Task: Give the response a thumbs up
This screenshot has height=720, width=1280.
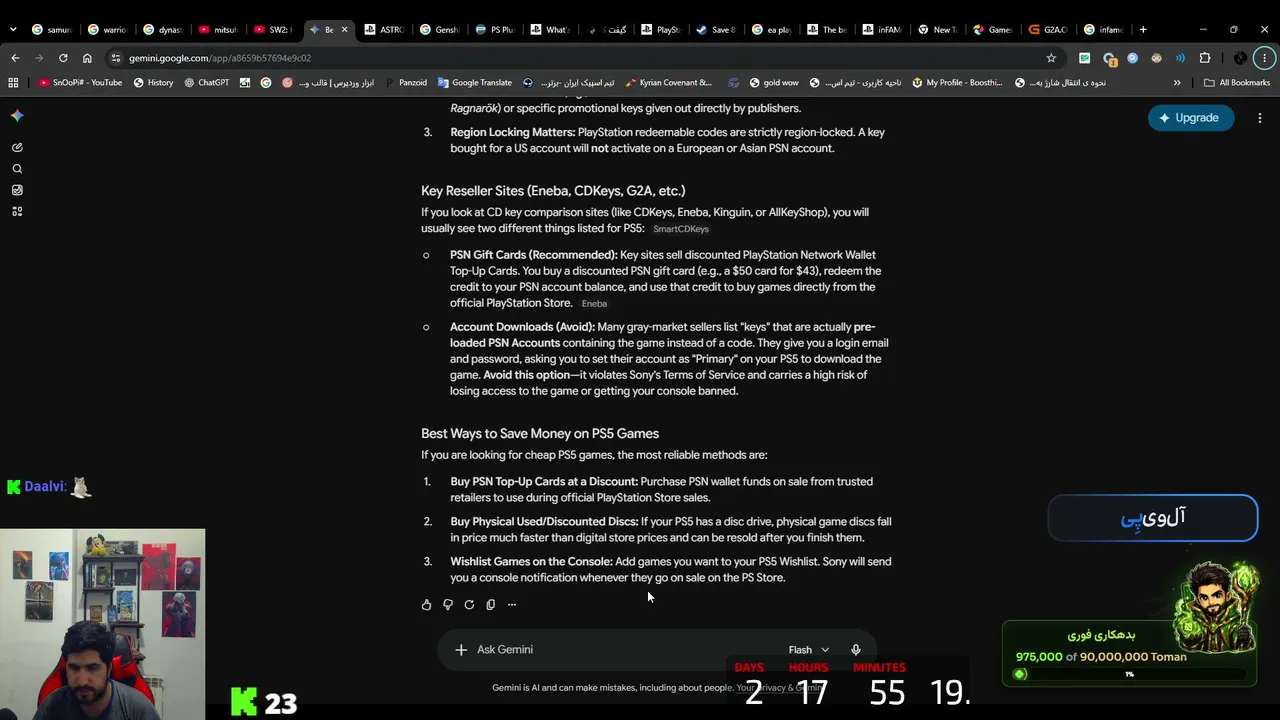Action: click(427, 605)
